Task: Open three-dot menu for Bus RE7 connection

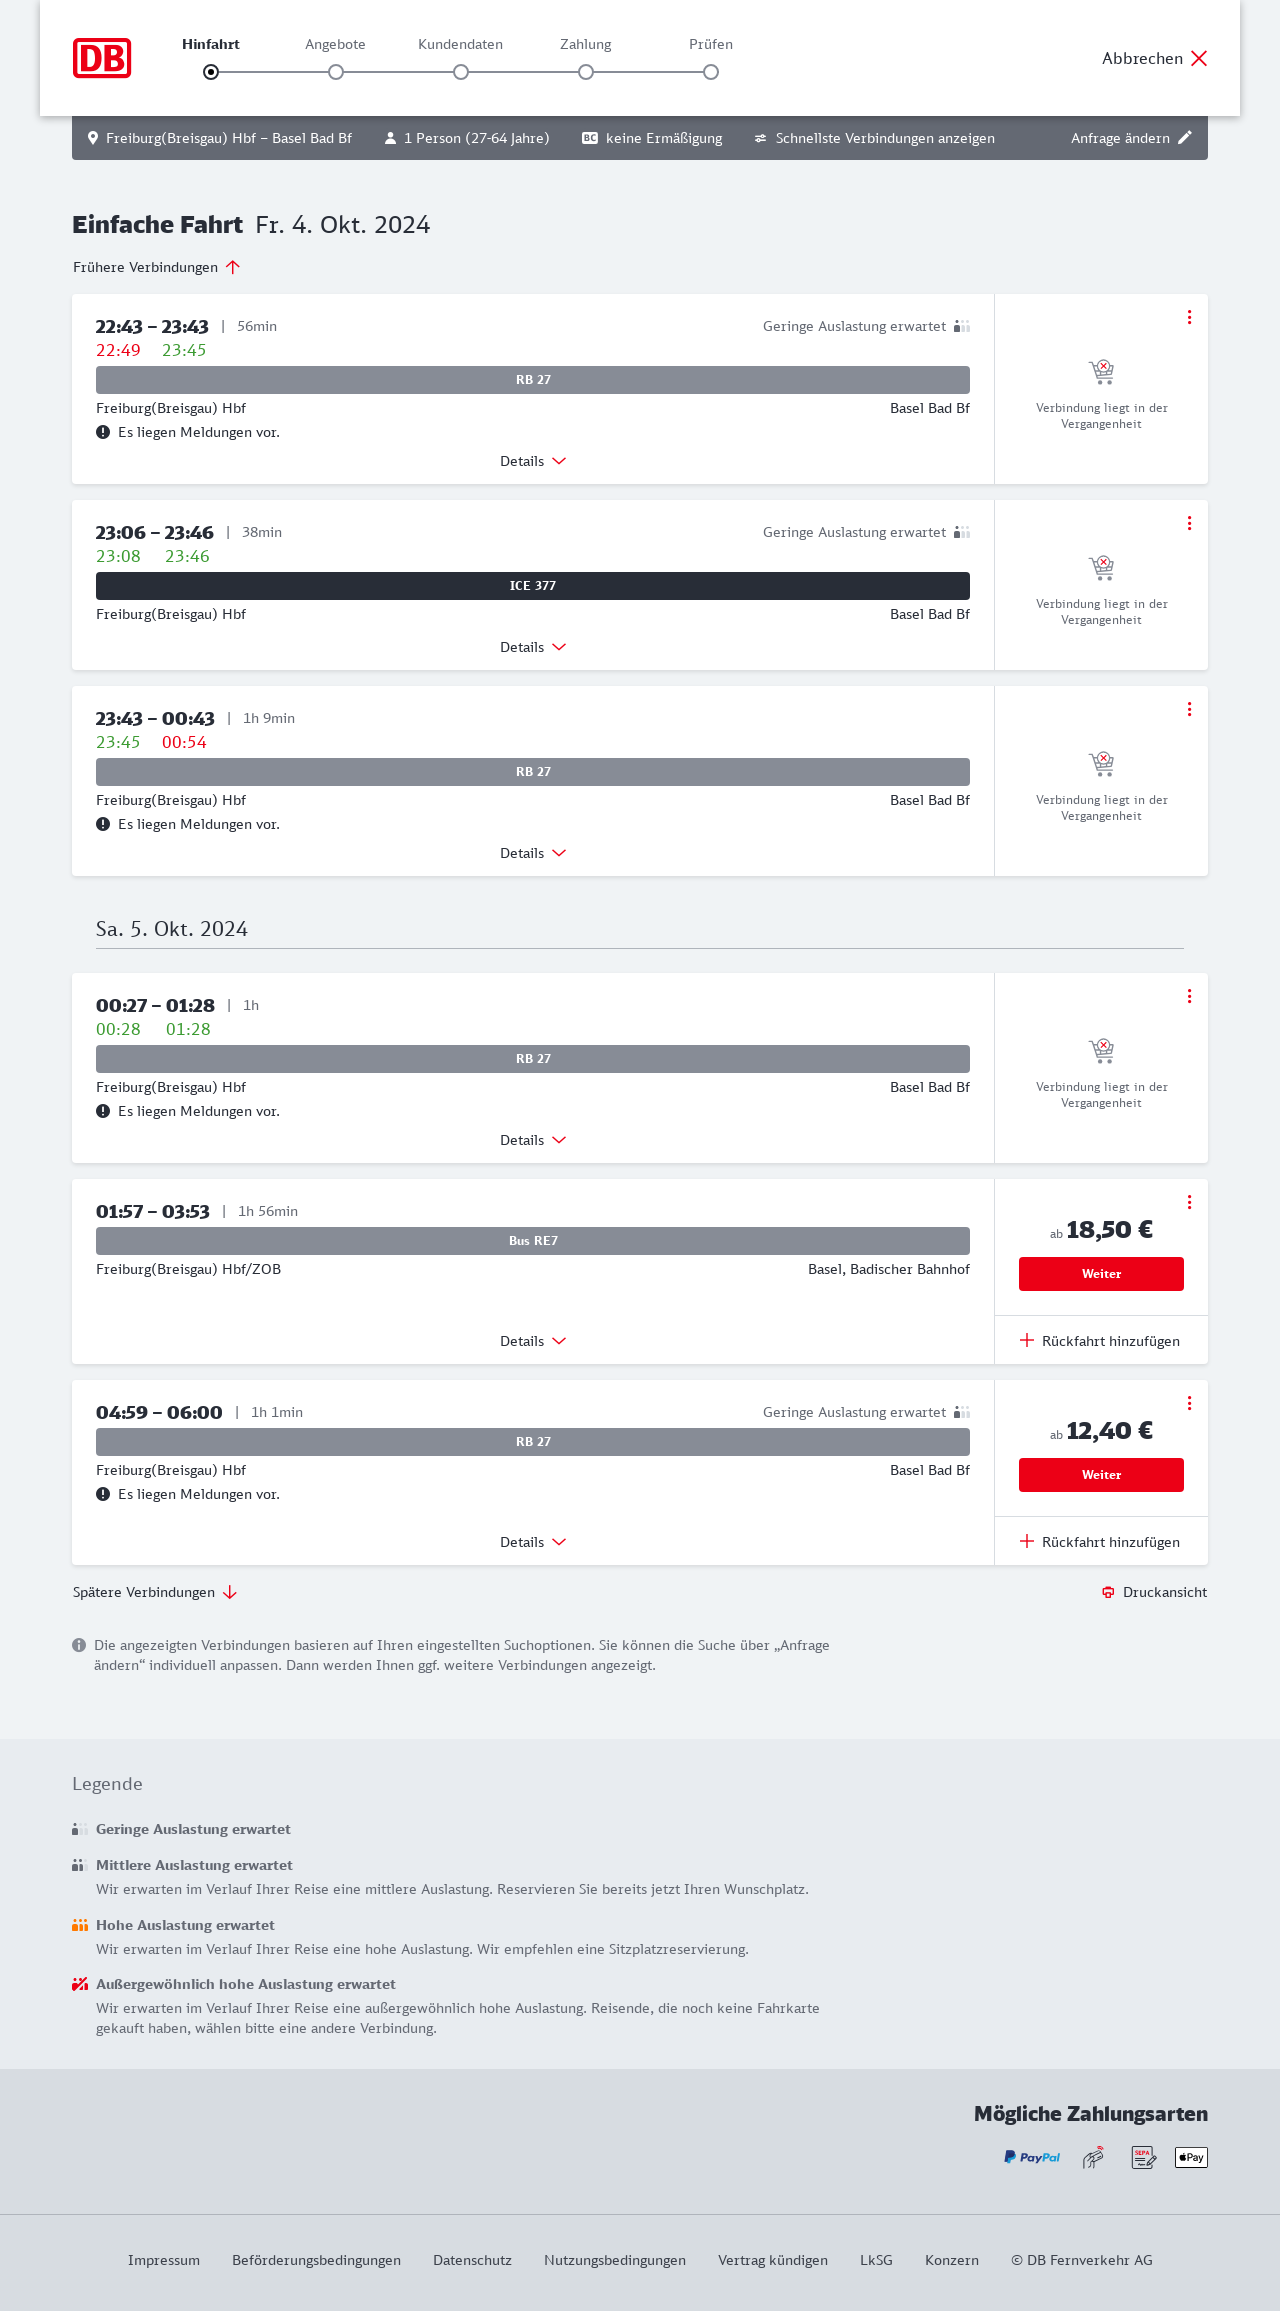Action: 1189,1202
